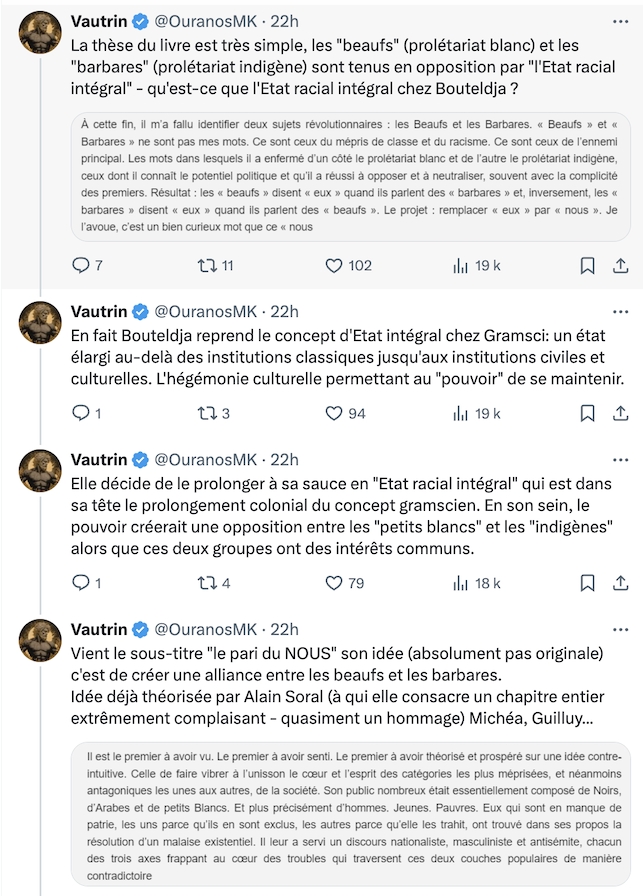Open the quoted text image about Beaufs and Barbares
The height and width of the screenshot is (896, 643).
click(x=350, y=176)
